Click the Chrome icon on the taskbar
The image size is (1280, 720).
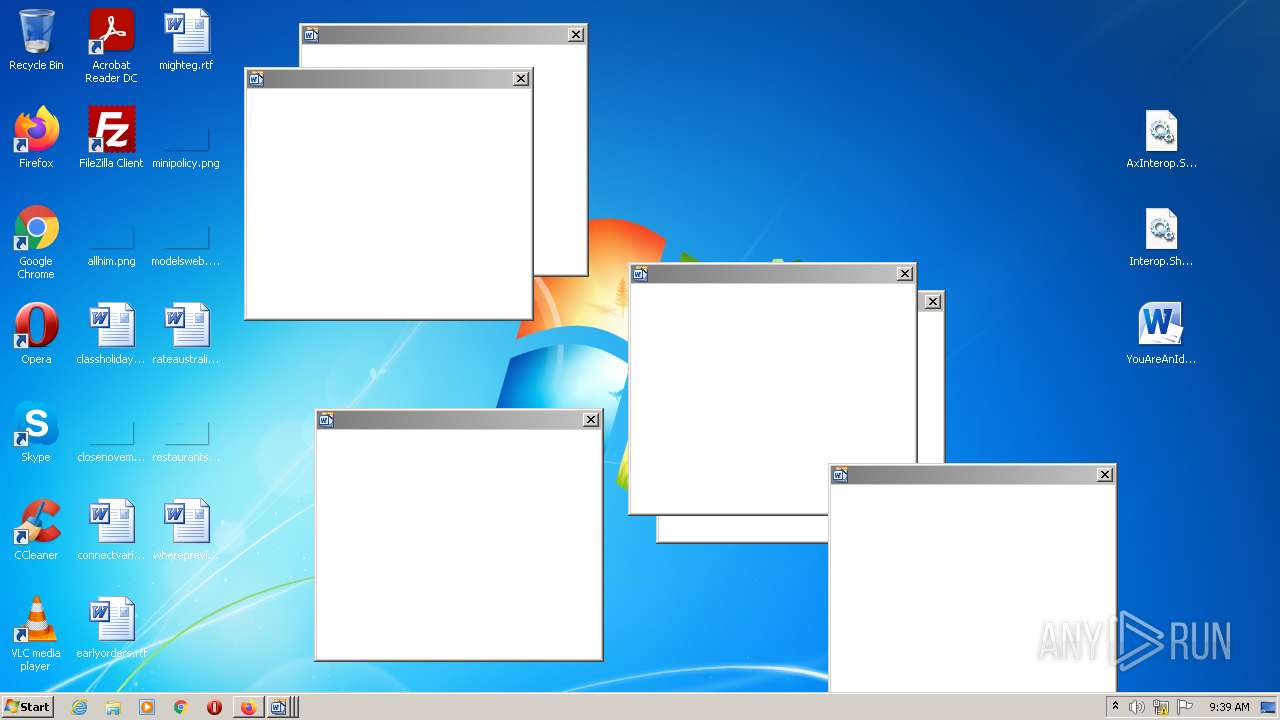coord(181,707)
